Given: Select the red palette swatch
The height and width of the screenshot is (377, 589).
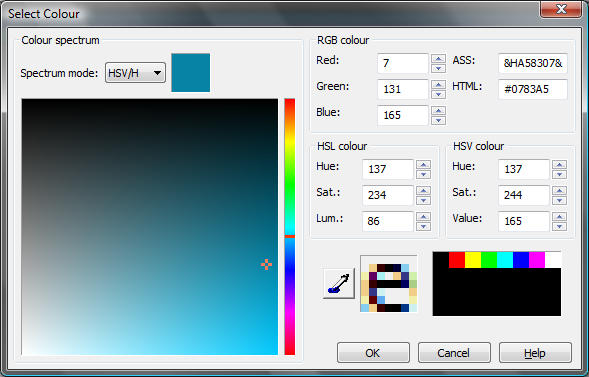Looking at the screenshot, I should tap(457, 260).
